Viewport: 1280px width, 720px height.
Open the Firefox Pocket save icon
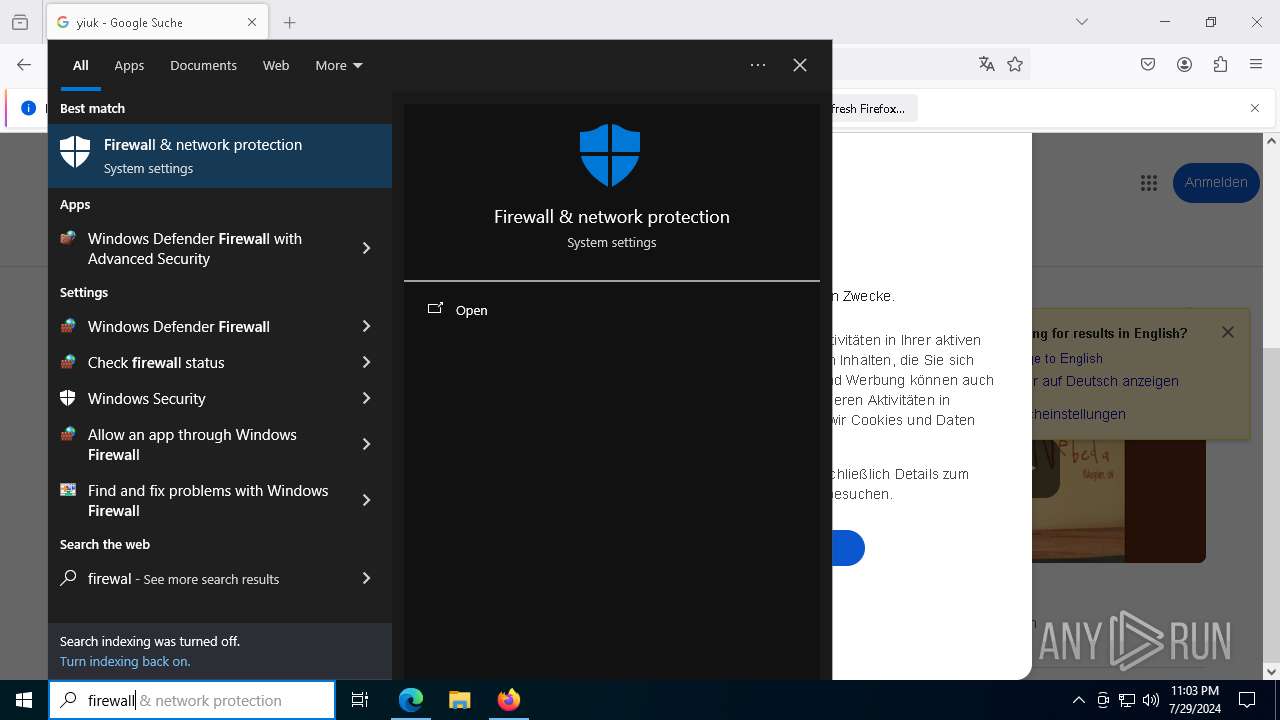1148,65
